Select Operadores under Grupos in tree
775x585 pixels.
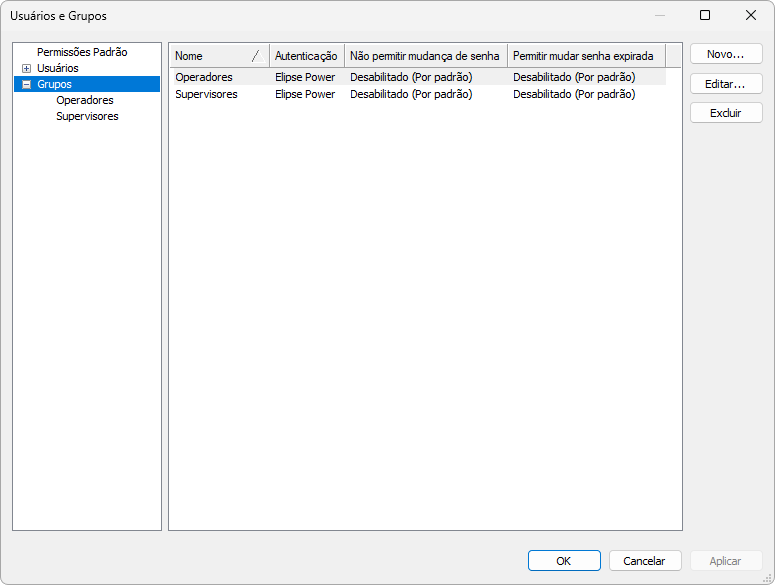85,101
